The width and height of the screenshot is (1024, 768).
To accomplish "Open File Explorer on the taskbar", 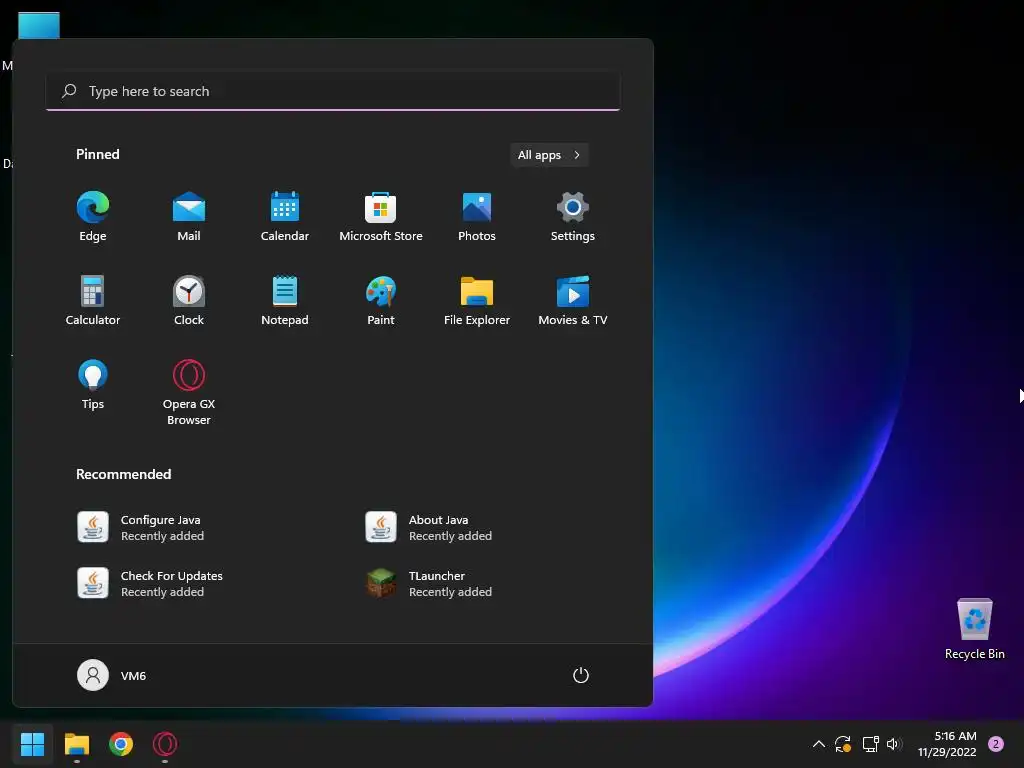I will pos(76,744).
